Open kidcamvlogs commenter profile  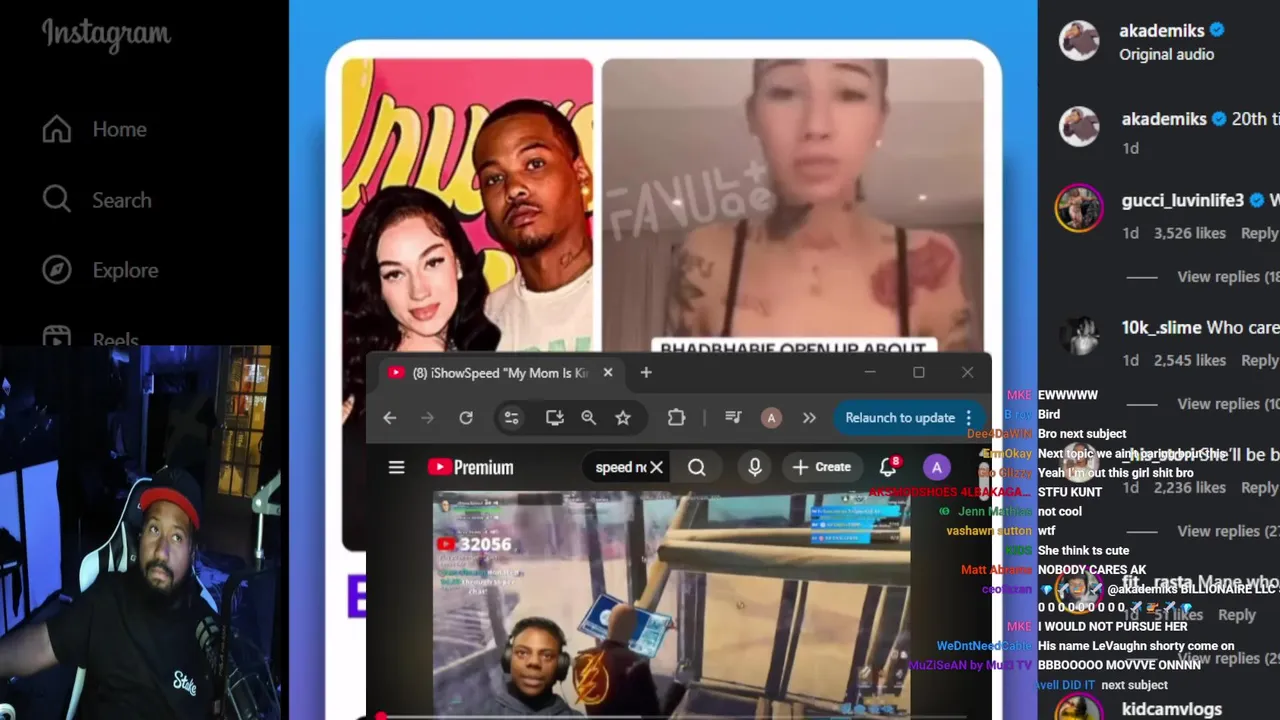1171,709
